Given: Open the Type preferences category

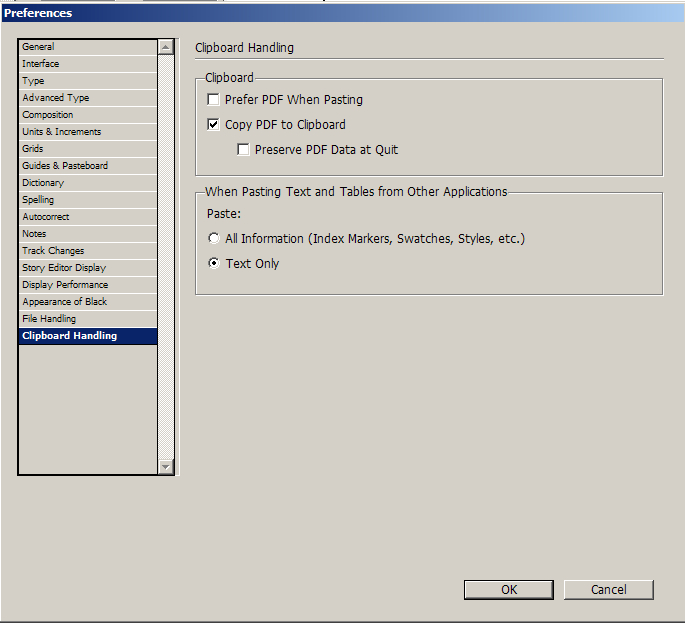Looking at the screenshot, I should [x=88, y=81].
